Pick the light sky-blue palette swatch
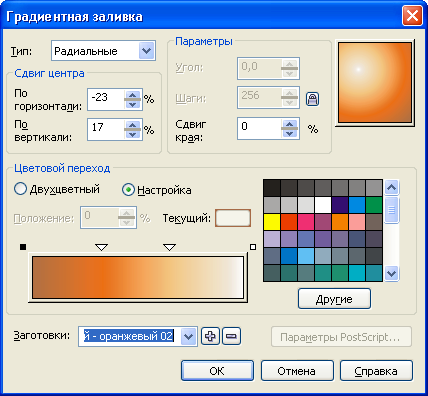The image size is (428, 396). tap(306, 256)
